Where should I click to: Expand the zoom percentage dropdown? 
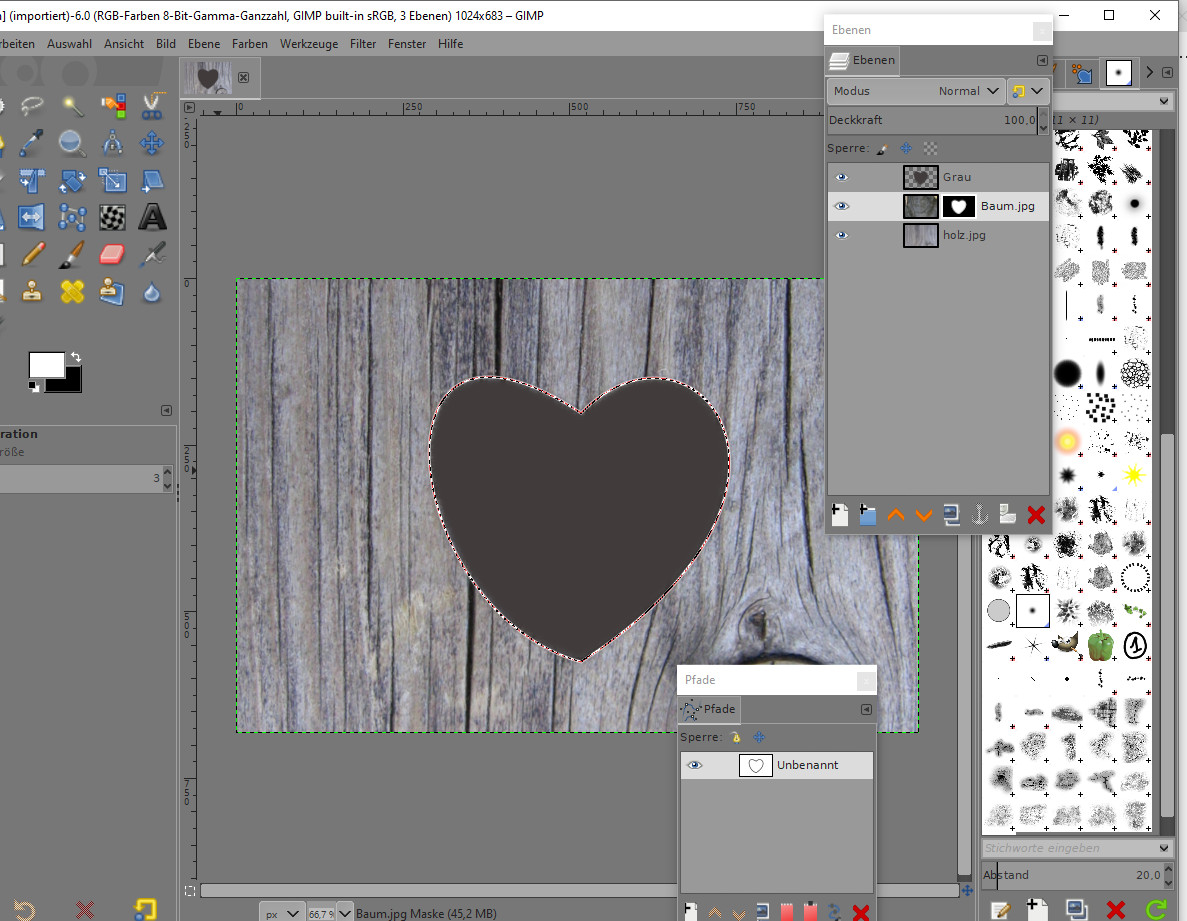point(344,913)
